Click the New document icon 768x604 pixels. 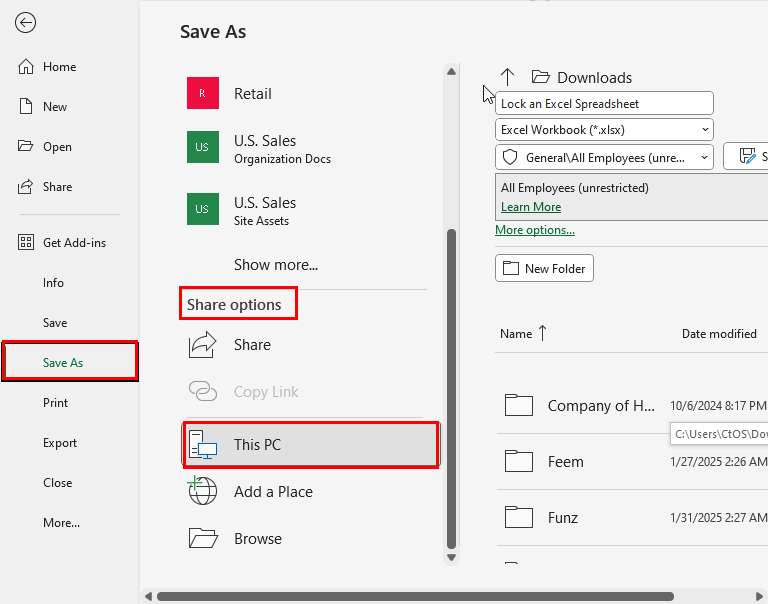pos(25,106)
